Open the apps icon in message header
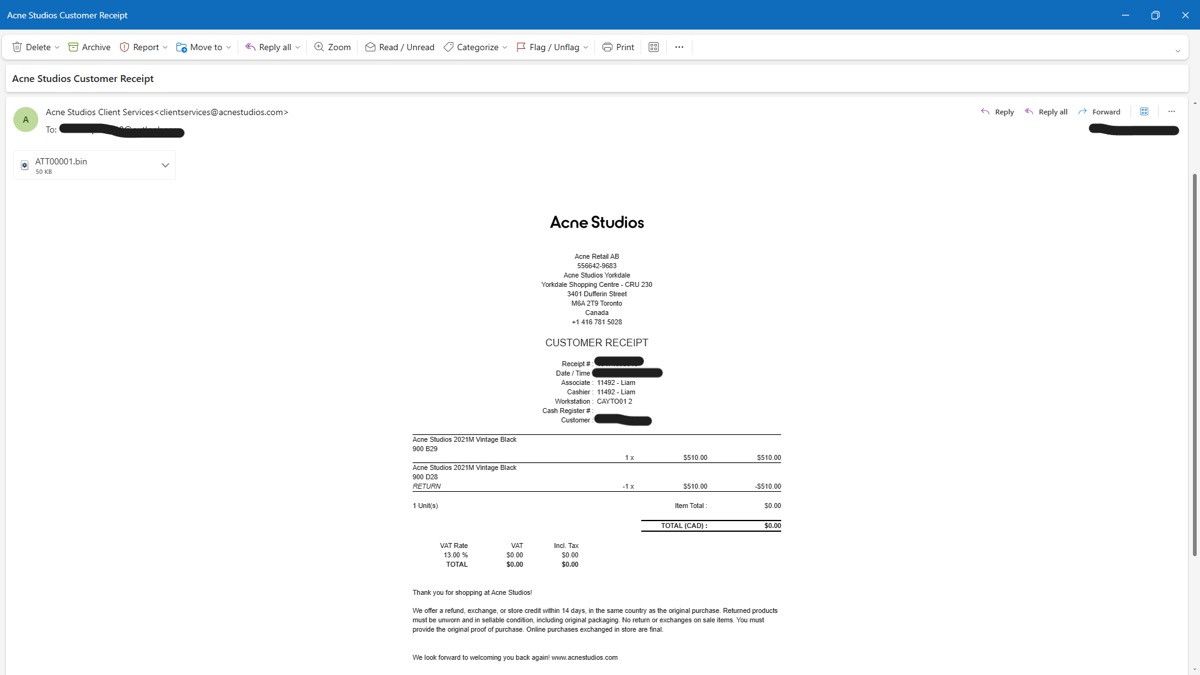The width and height of the screenshot is (1200, 675). tap(1145, 112)
